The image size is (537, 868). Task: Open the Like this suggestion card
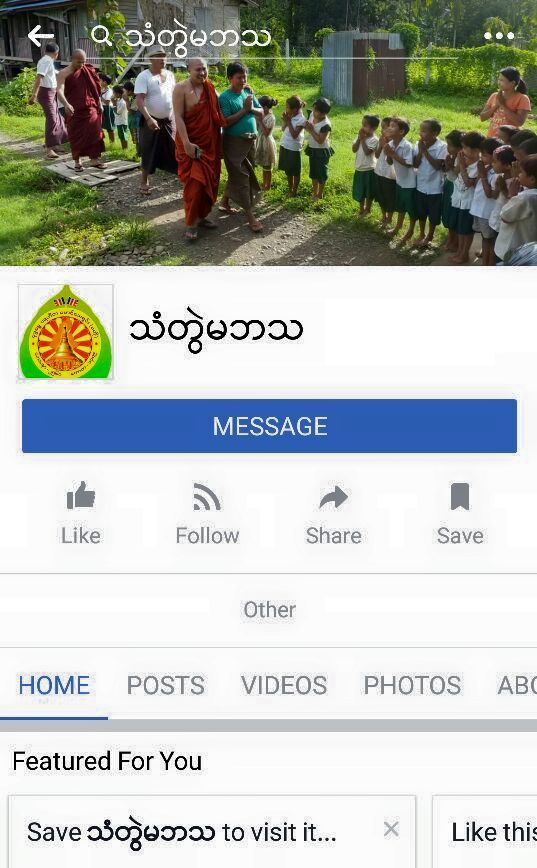click(484, 831)
